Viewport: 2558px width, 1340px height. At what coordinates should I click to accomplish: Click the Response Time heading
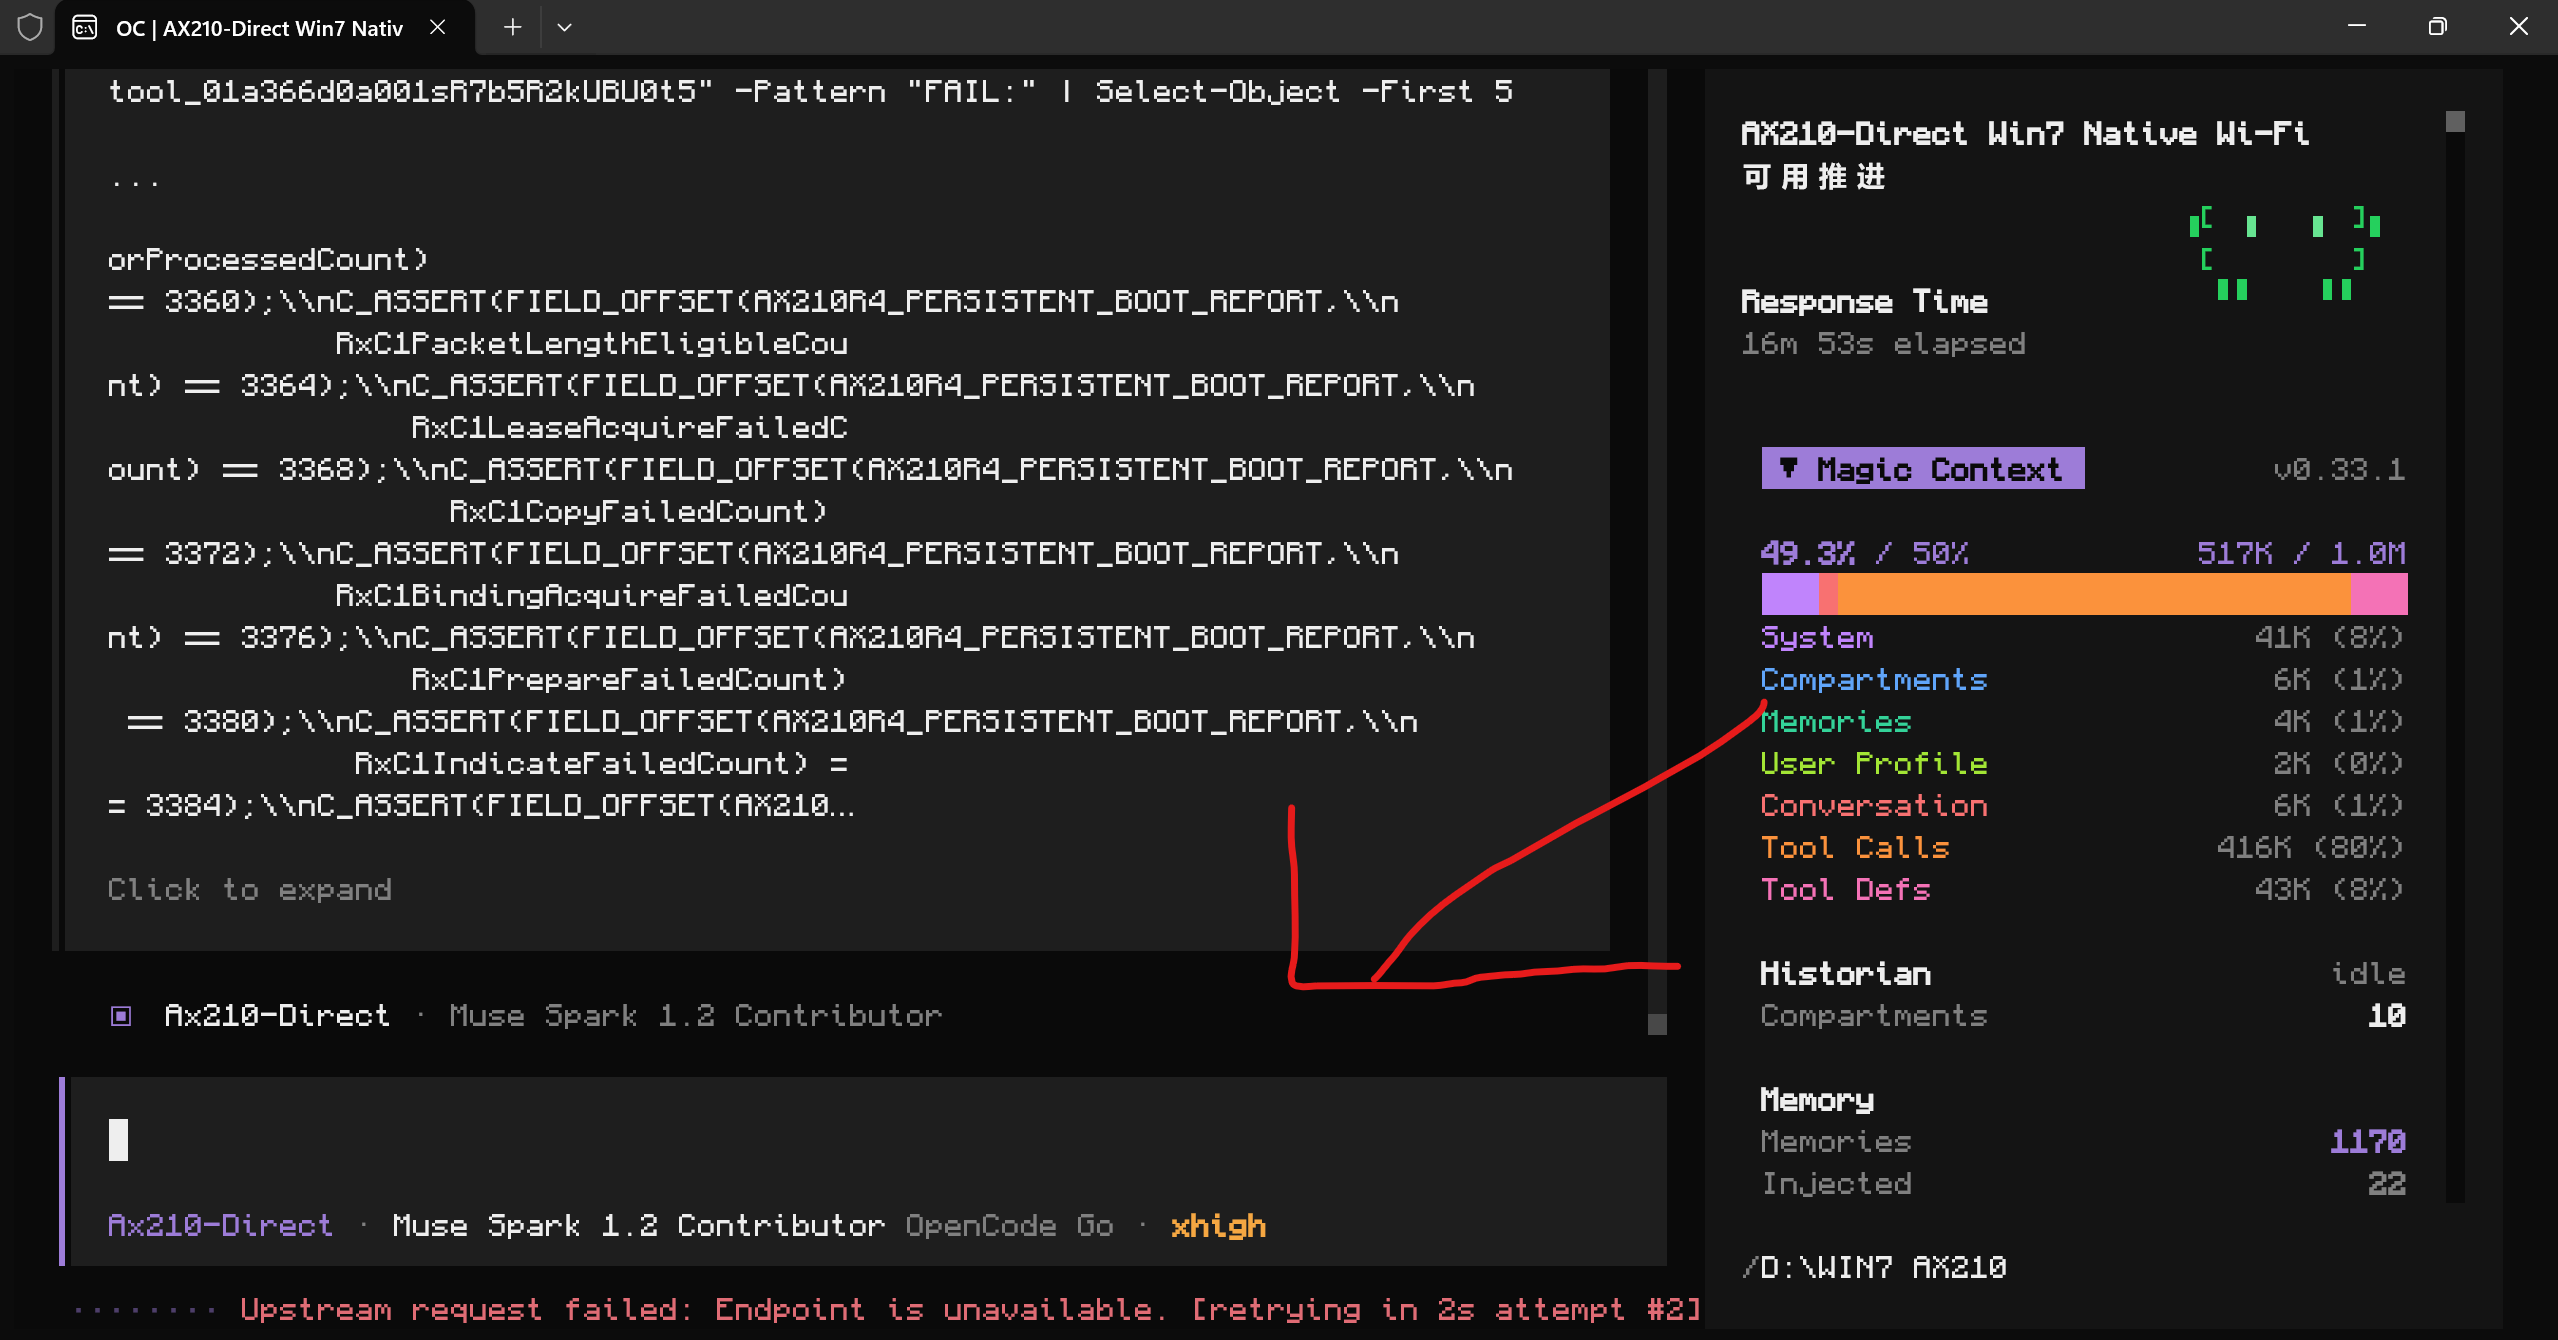coord(1864,301)
